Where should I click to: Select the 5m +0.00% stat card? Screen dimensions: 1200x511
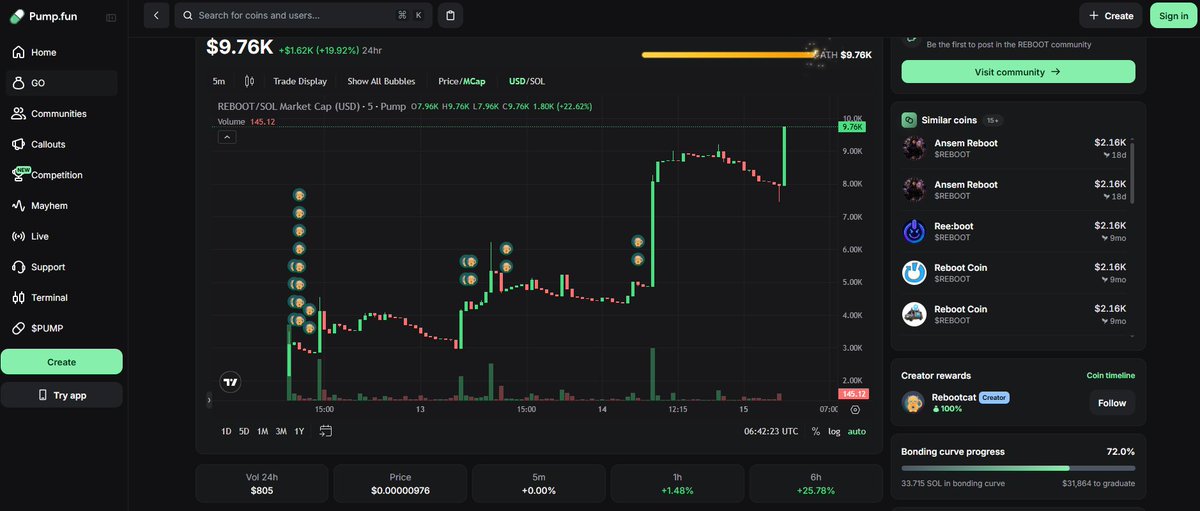click(539, 484)
